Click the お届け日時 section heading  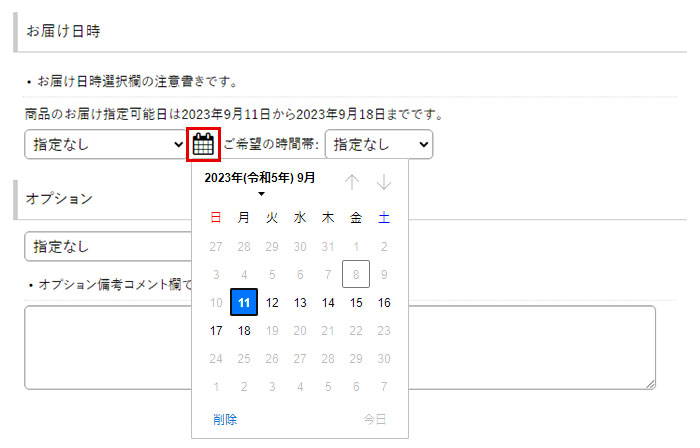[63, 31]
